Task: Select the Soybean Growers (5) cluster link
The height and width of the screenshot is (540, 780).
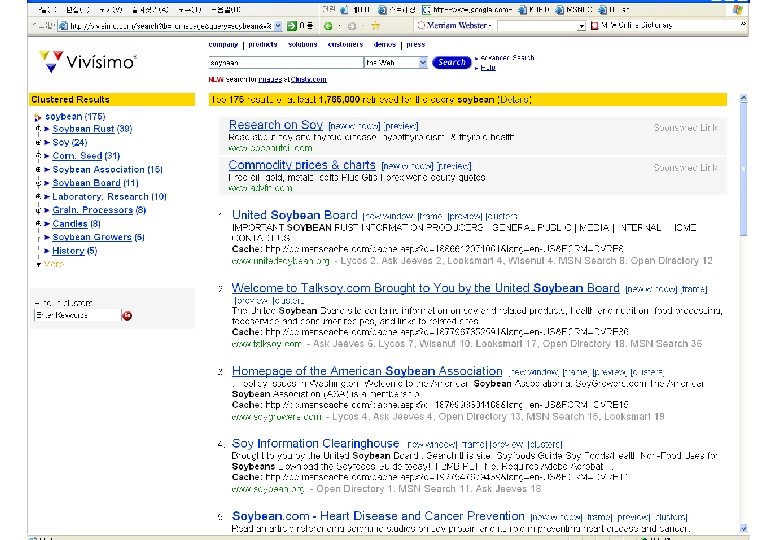Action: pos(98,238)
